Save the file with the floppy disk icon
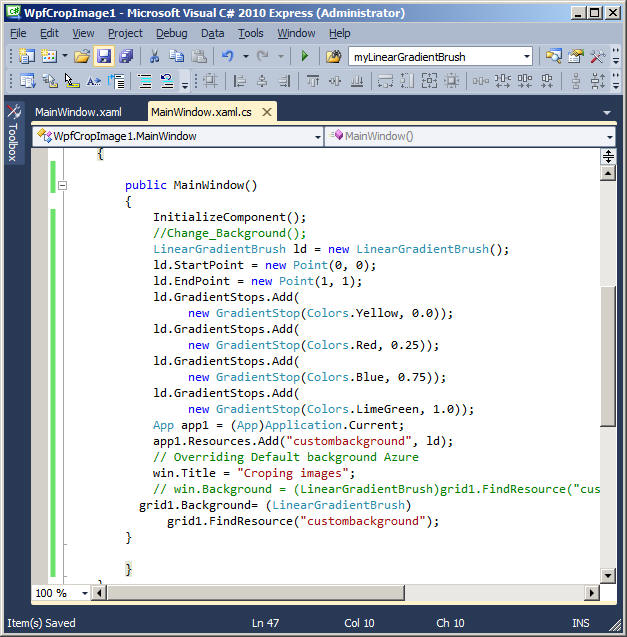This screenshot has height=637, width=627. point(104,56)
